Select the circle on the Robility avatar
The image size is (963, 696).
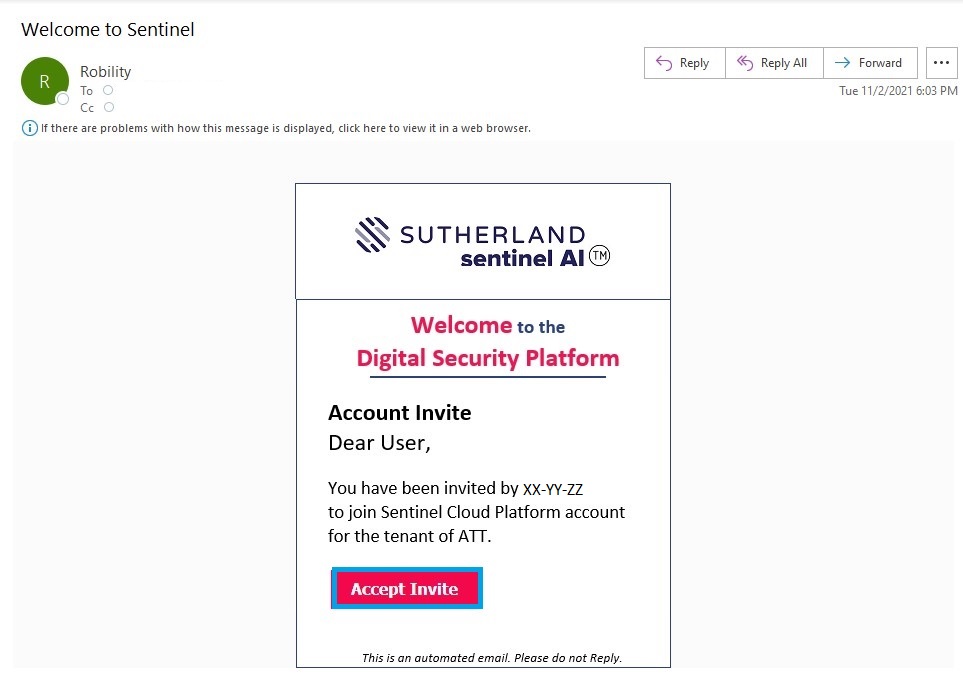pos(62,99)
